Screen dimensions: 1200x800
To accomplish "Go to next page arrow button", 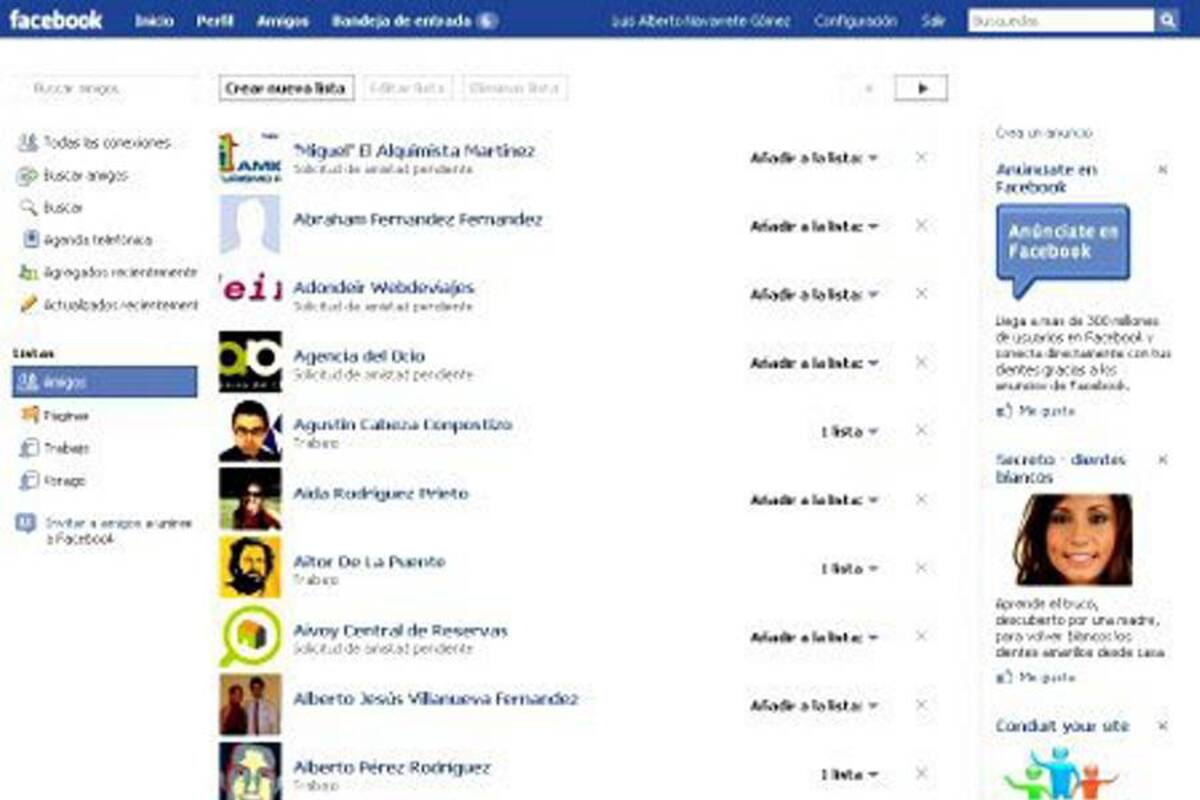I will [921, 88].
